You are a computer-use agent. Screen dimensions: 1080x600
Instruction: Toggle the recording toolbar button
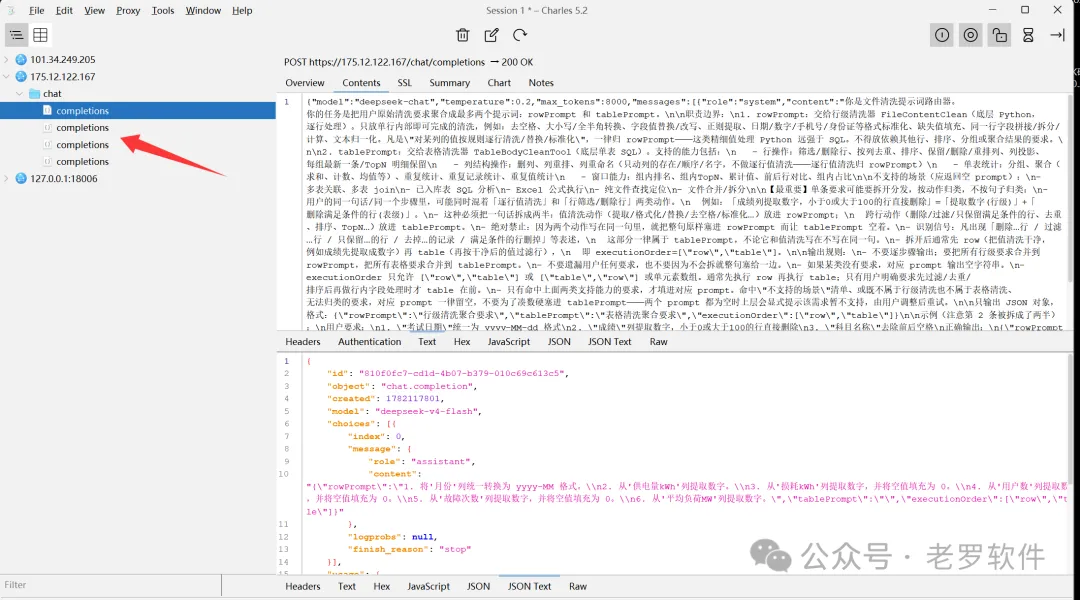[970, 35]
